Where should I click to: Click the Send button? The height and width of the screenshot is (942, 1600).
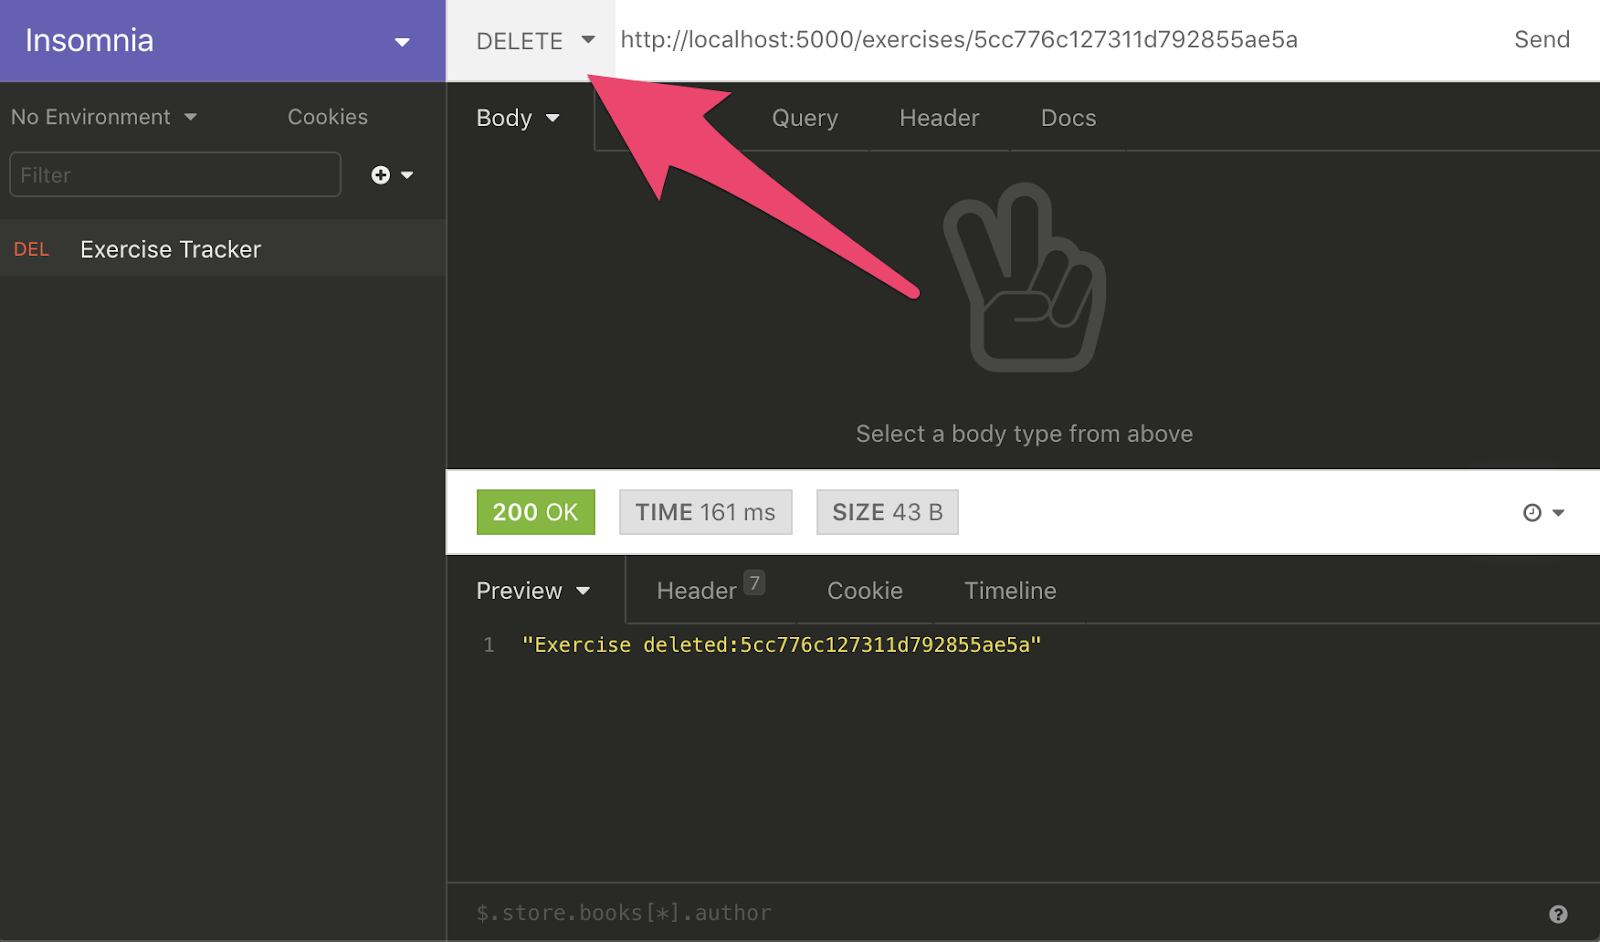1541,40
